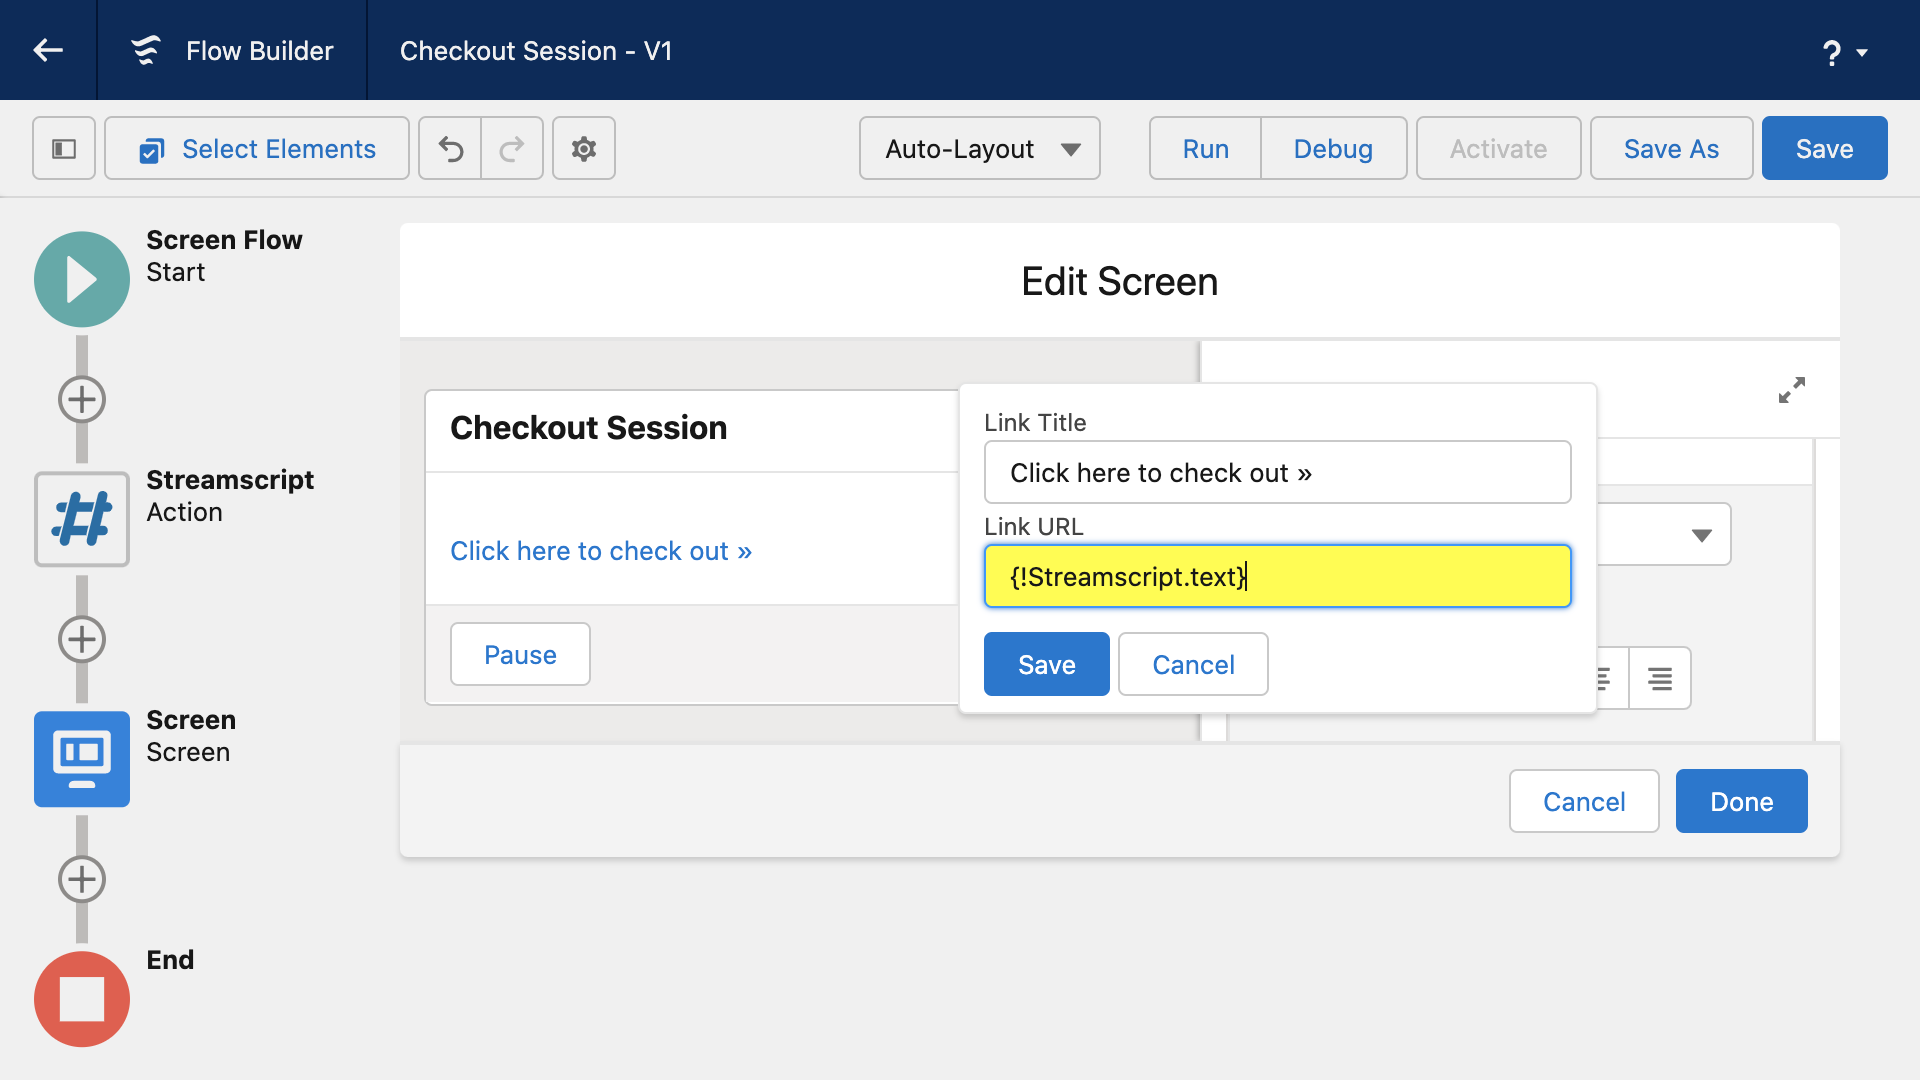The image size is (1920, 1080).
Task: Click Done in Edit Screen dialog
Action: click(x=1741, y=801)
